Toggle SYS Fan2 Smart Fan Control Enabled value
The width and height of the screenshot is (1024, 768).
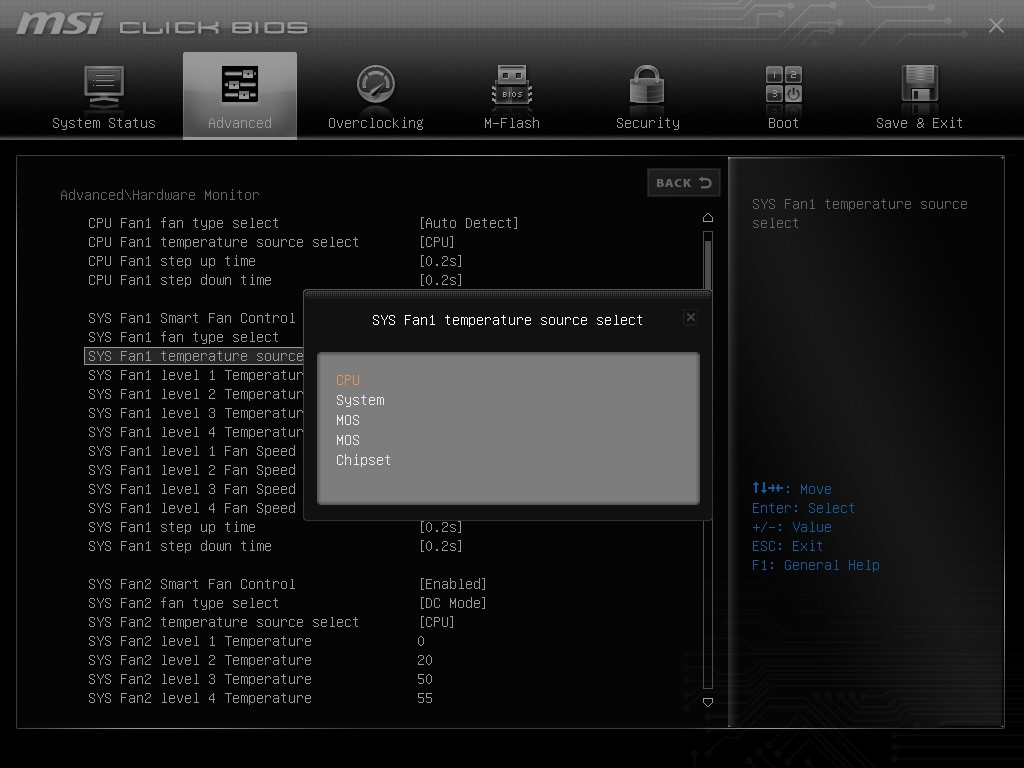pyautogui.click(x=453, y=584)
